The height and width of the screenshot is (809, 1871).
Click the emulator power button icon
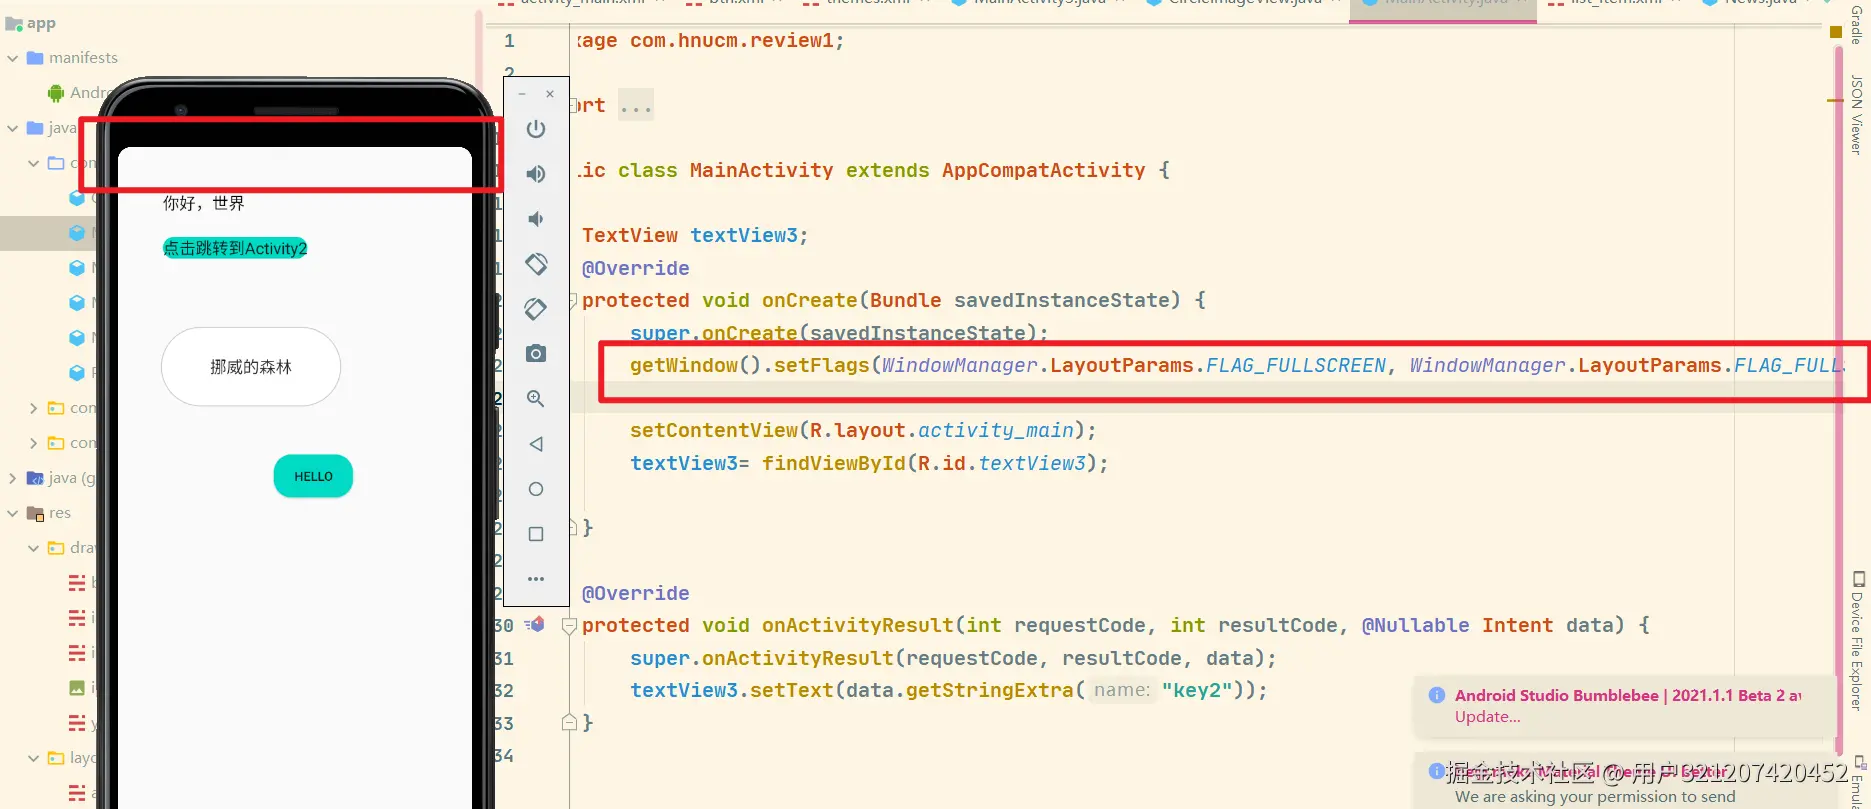[x=536, y=129]
